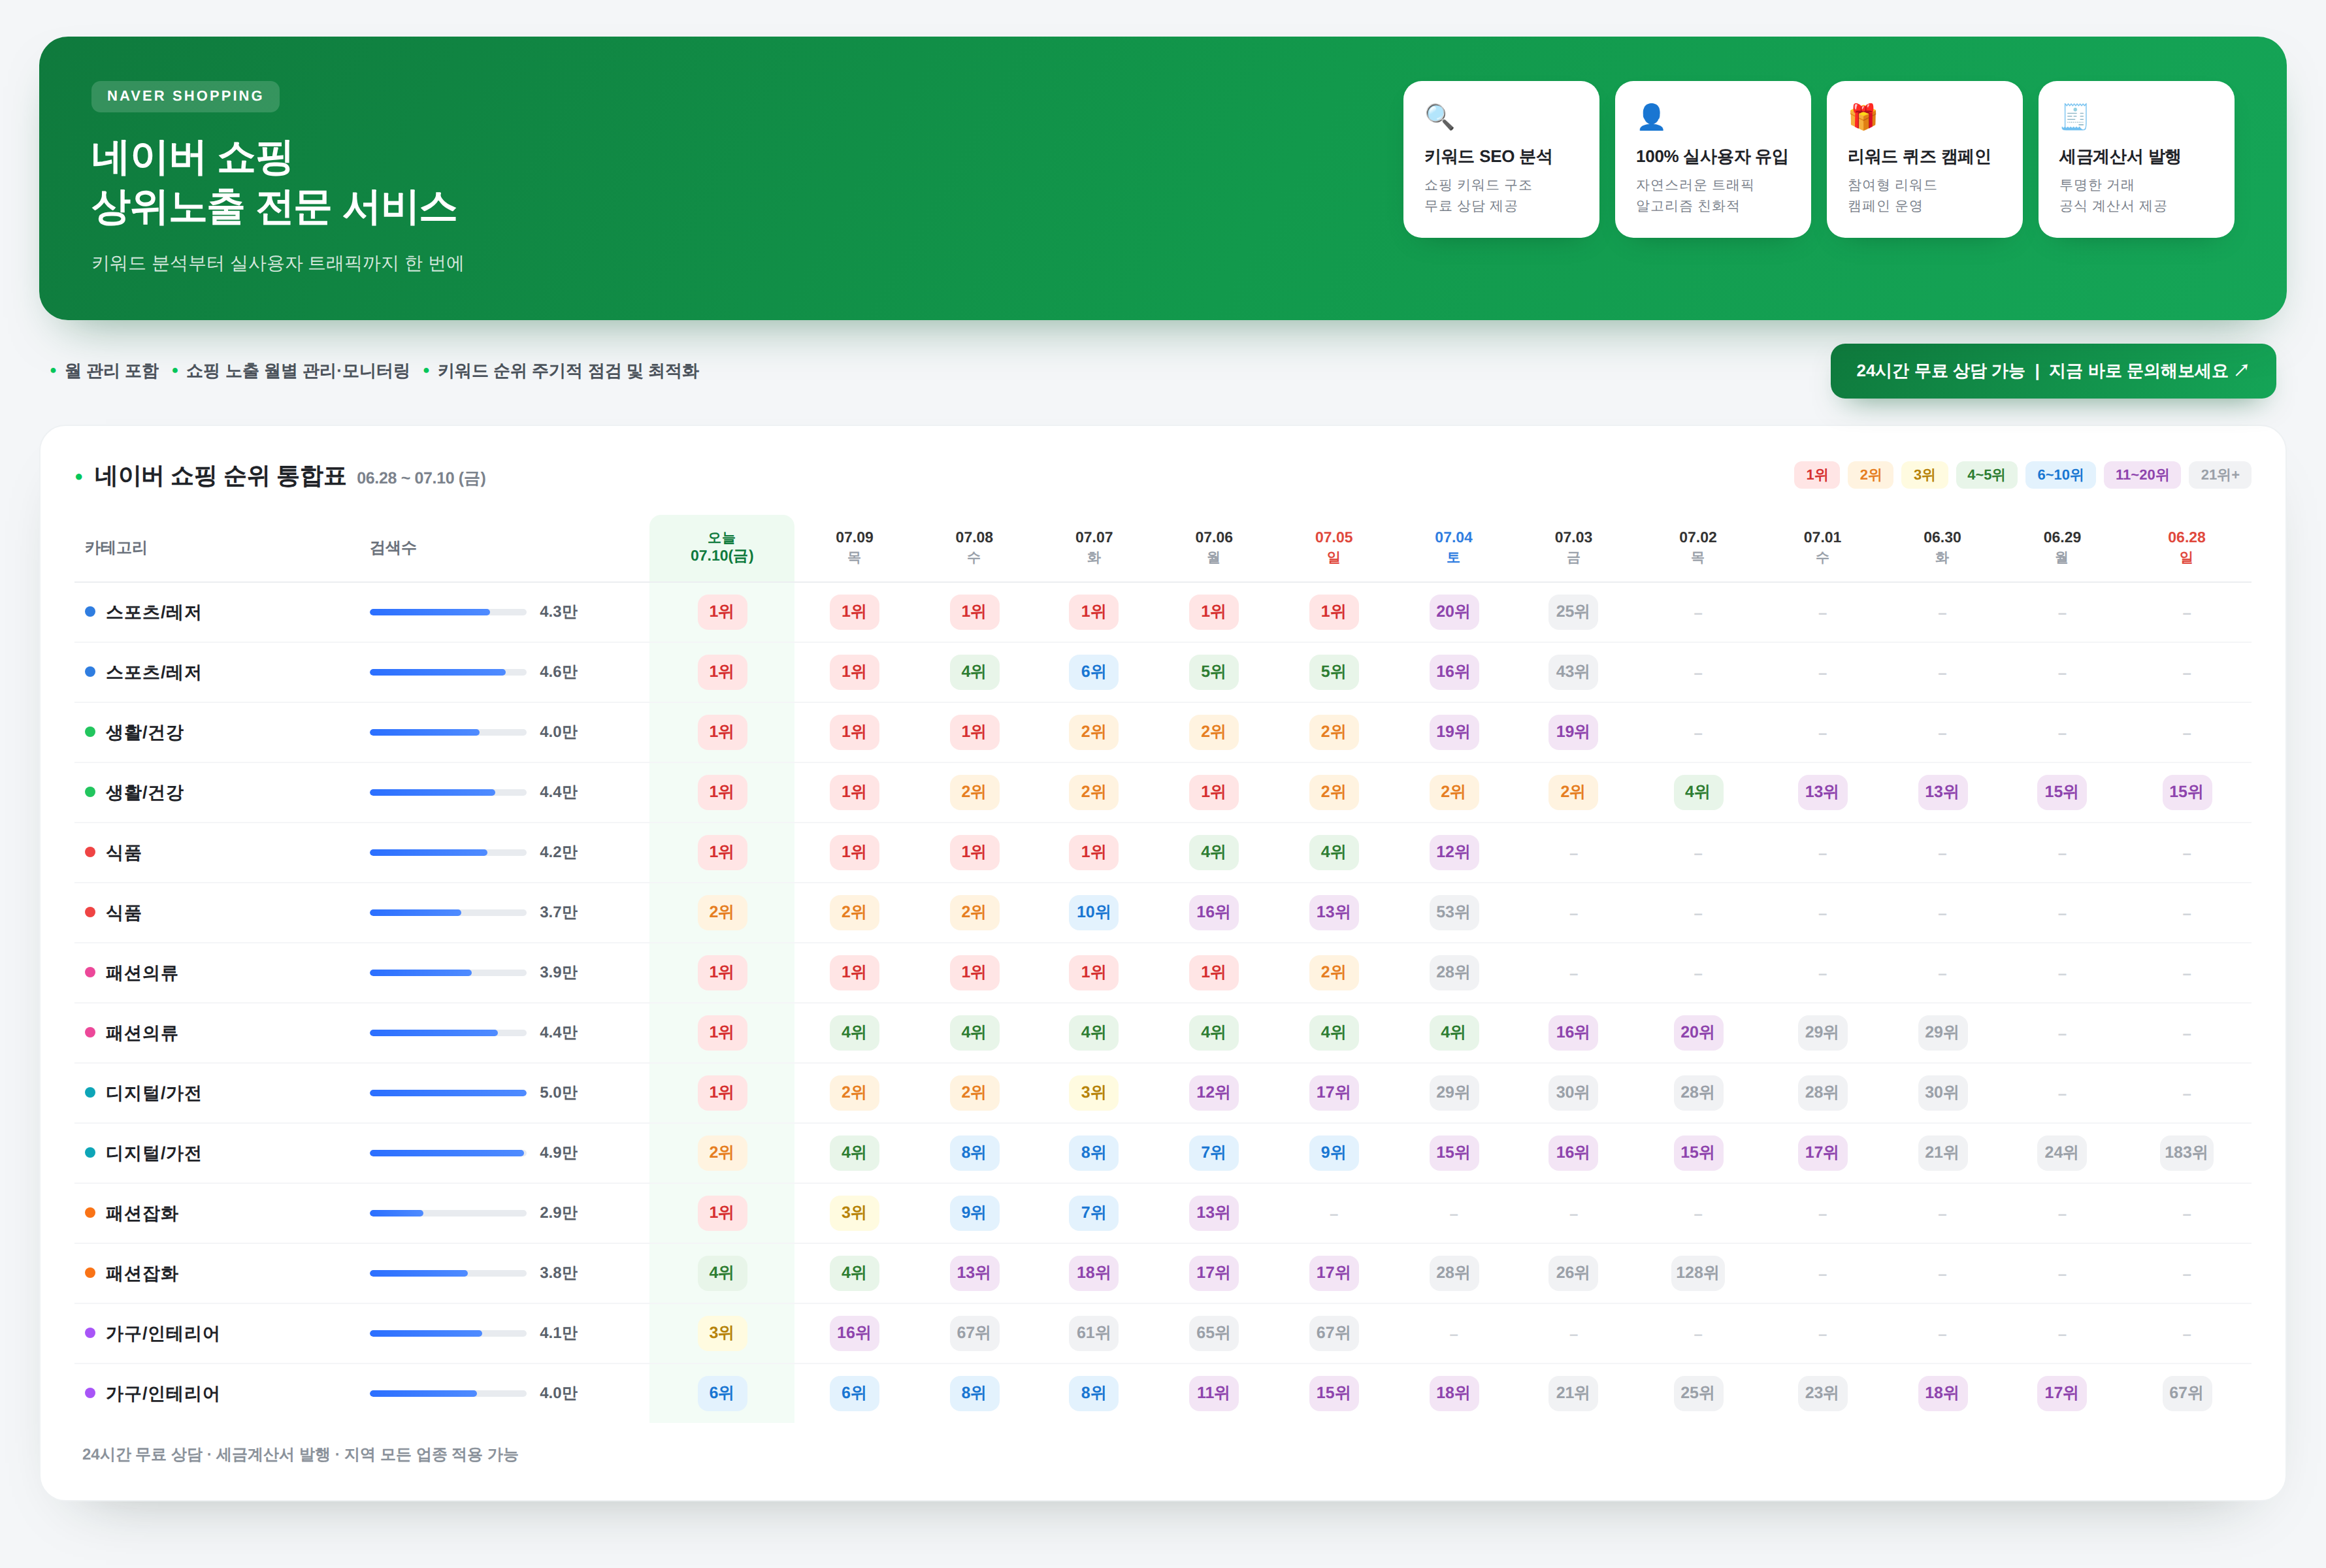This screenshot has height=1568, width=2326.
Task: Click today's 3위 cell in 가구/인테리어 4.1만 row
Action: click(721, 1333)
